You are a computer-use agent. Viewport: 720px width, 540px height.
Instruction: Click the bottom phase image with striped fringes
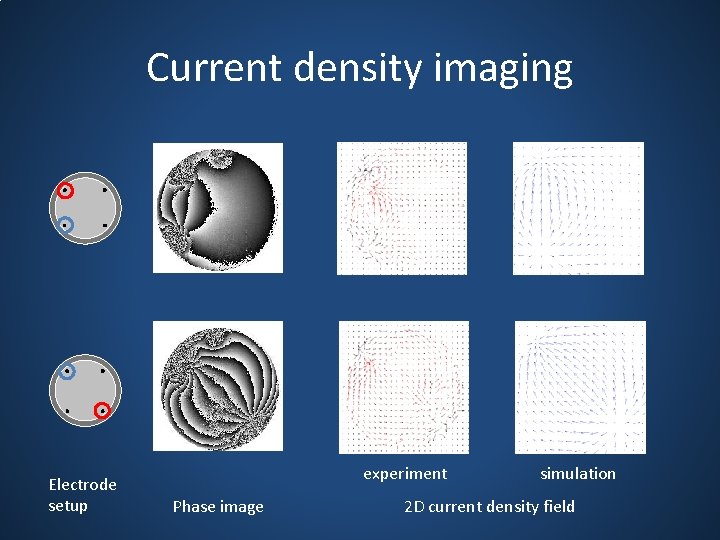coord(218,386)
